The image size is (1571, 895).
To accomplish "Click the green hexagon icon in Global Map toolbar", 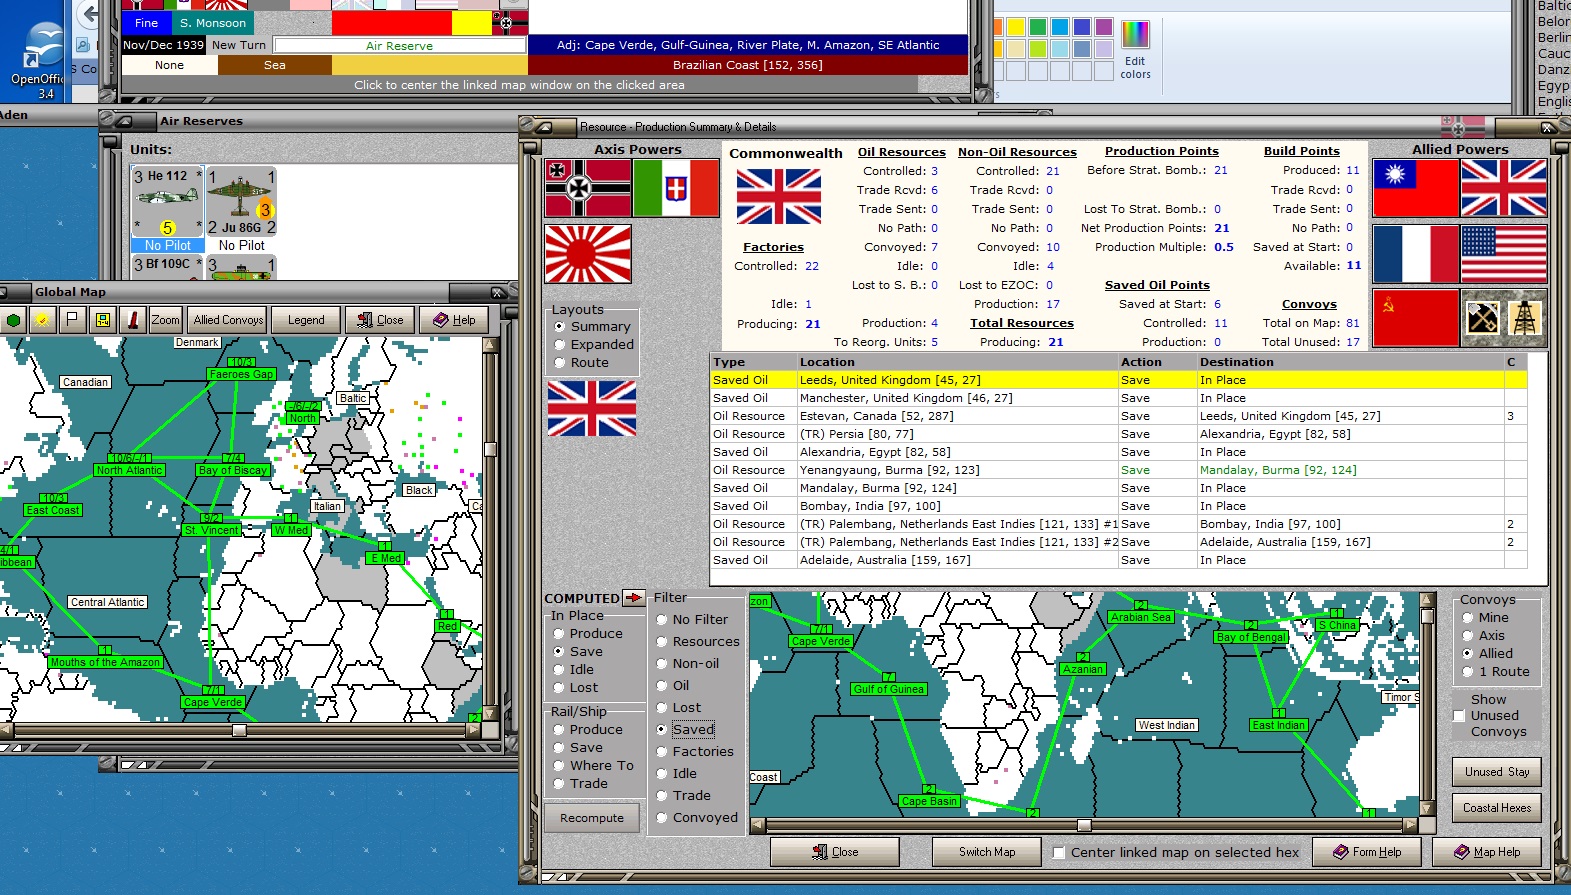I will point(14,320).
